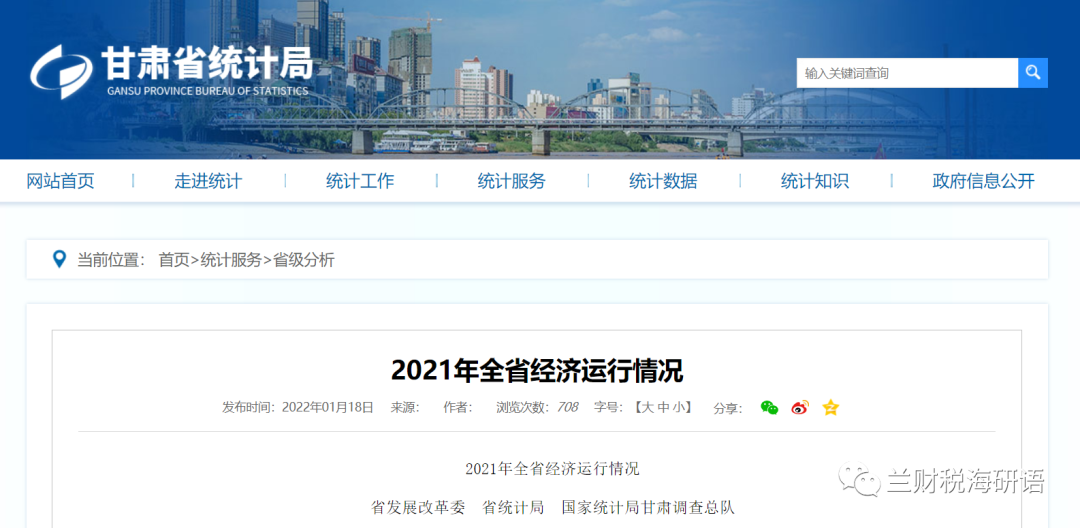Select the 统计工作 navigation item
Viewport: 1080px width, 528px height.
(360, 181)
